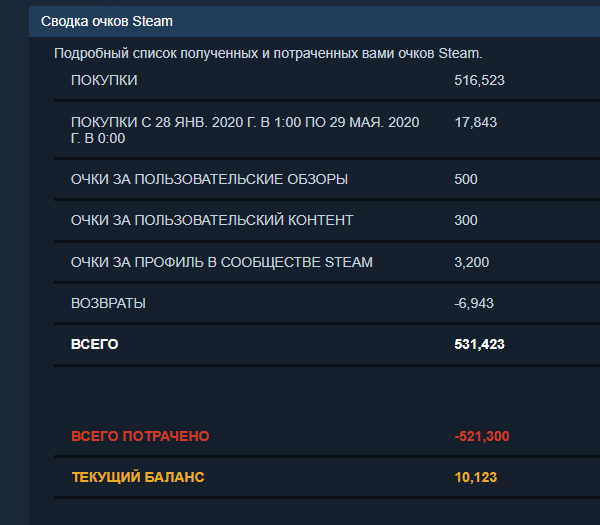Click "ОЧКИ ЗА ПОЛЬЗОВАТЕЛЬСКИЕ ОБЗОРЫ" label

(x=209, y=179)
